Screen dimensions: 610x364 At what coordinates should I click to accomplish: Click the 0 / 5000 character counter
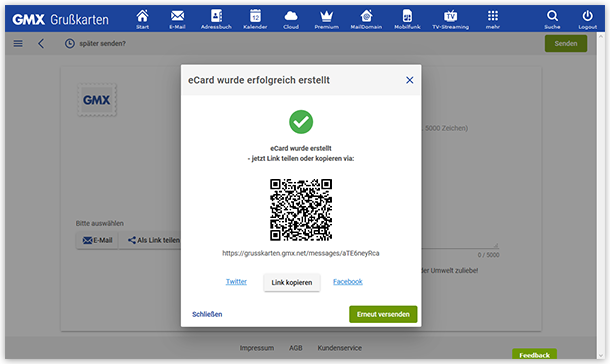coord(488,255)
